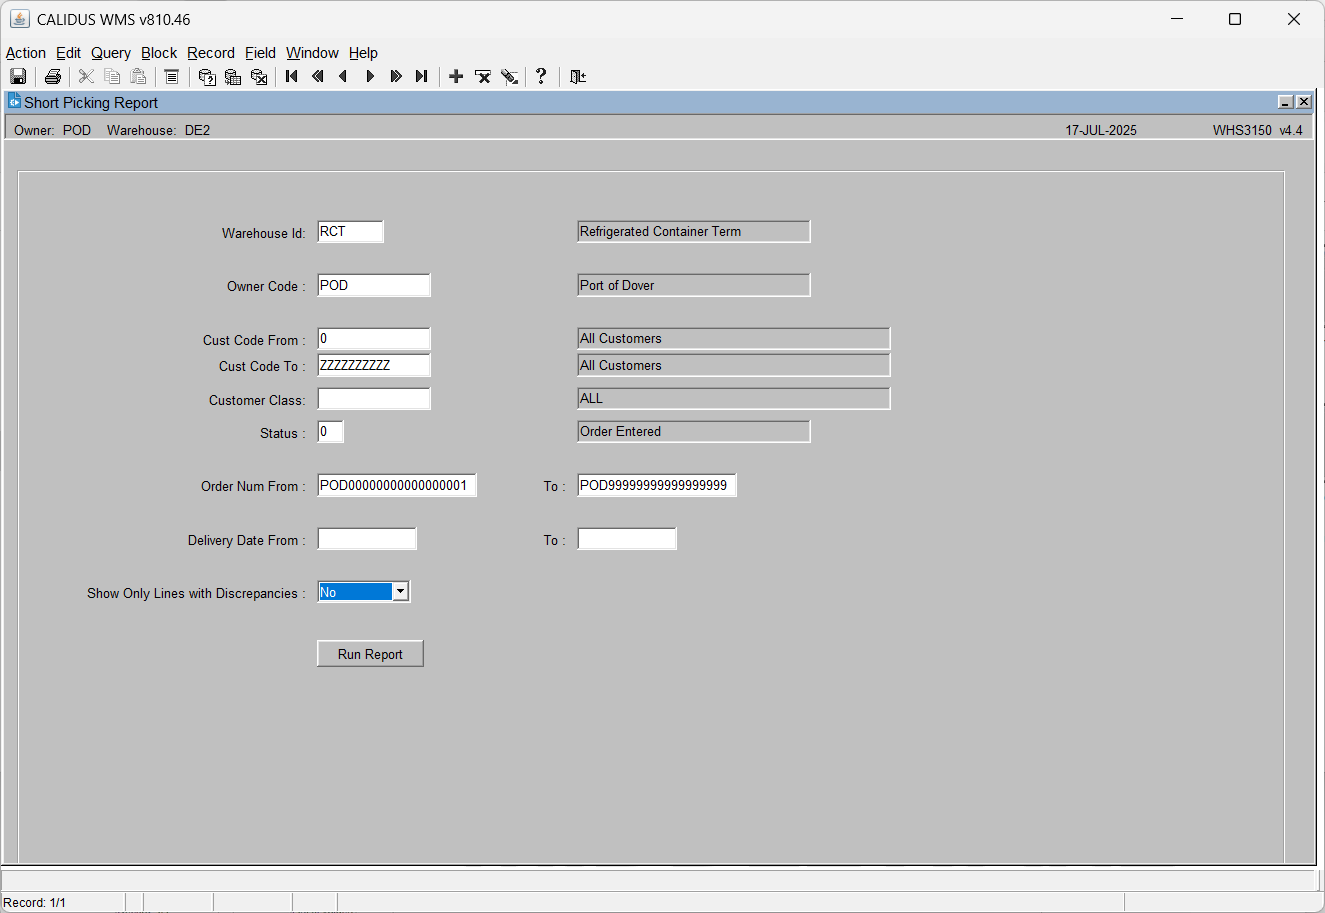This screenshot has width=1325, height=913.
Task: Click the Print toolbar icon
Action: (53, 76)
